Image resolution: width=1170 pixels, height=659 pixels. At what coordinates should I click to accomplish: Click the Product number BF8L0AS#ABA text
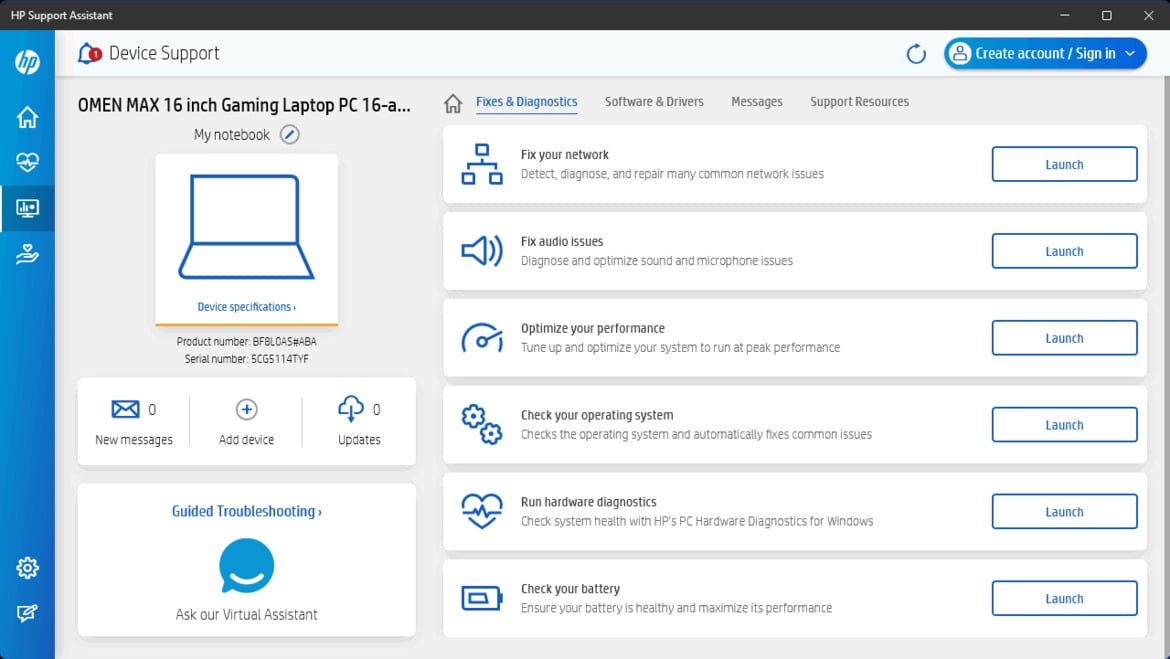pos(246,341)
